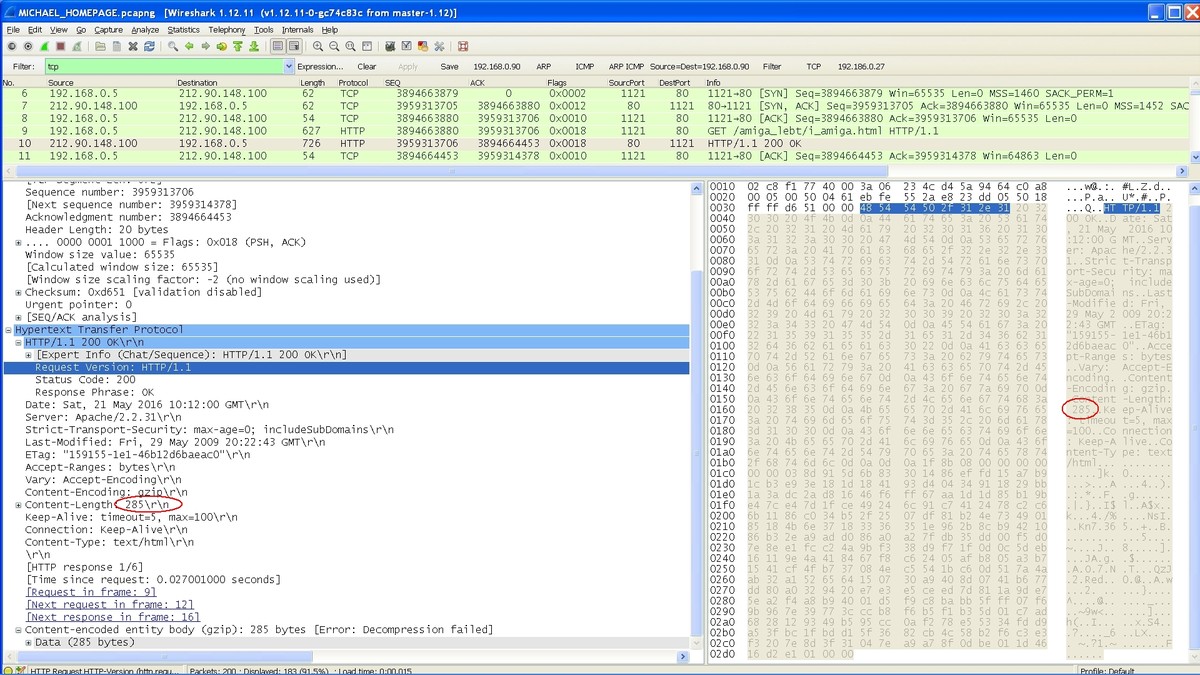Open a capture file via folder icon
Screen dimensions: 1200x675
point(102,46)
